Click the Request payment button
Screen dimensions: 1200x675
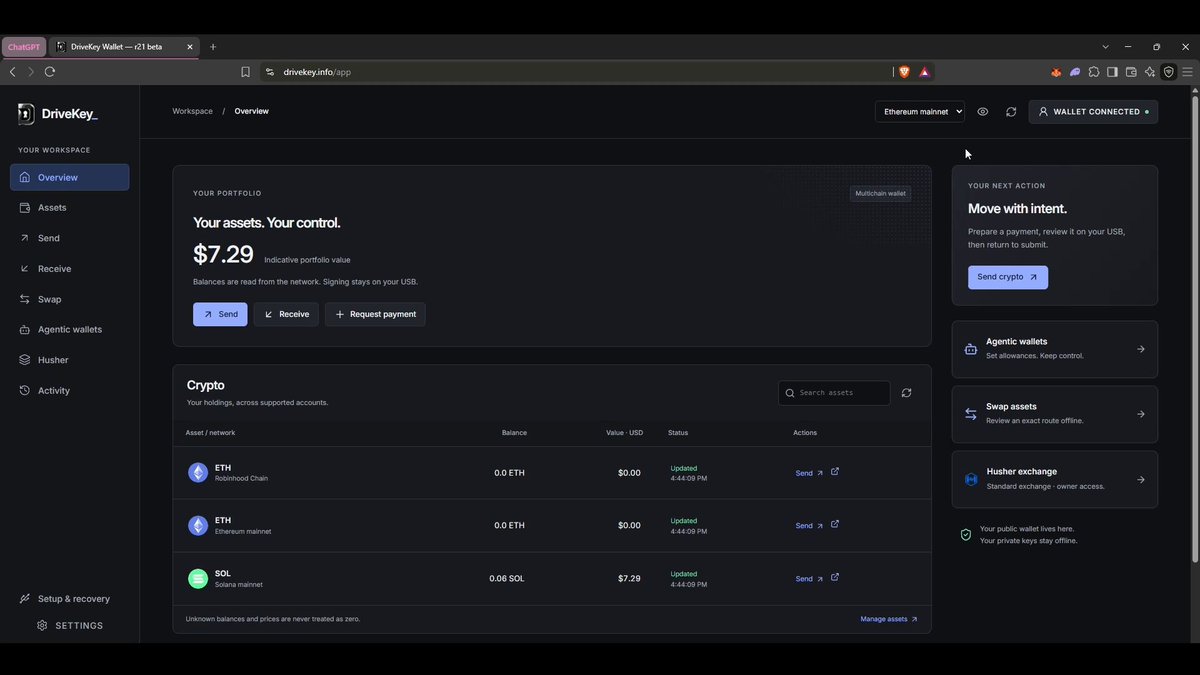pos(375,314)
